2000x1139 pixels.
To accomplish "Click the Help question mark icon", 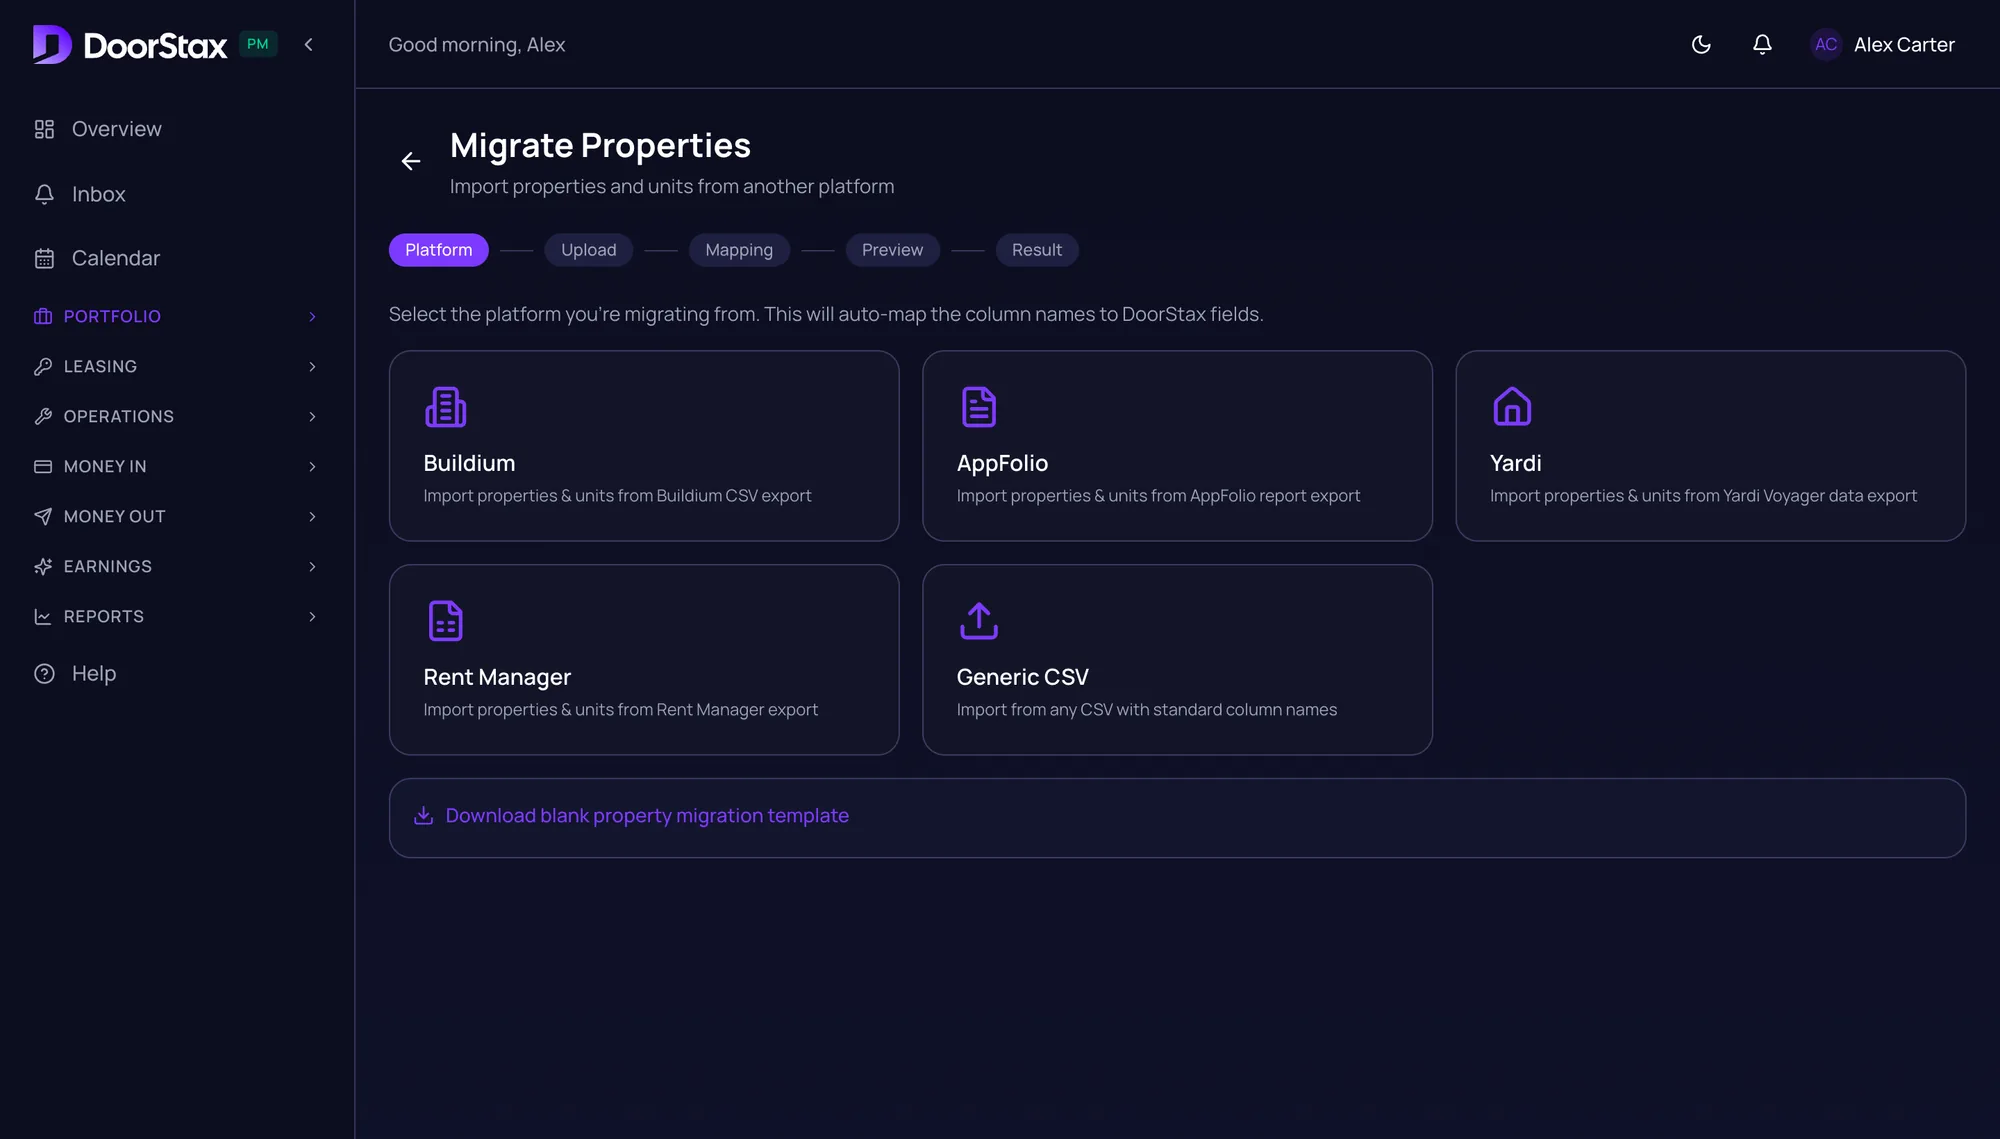I will point(44,673).
